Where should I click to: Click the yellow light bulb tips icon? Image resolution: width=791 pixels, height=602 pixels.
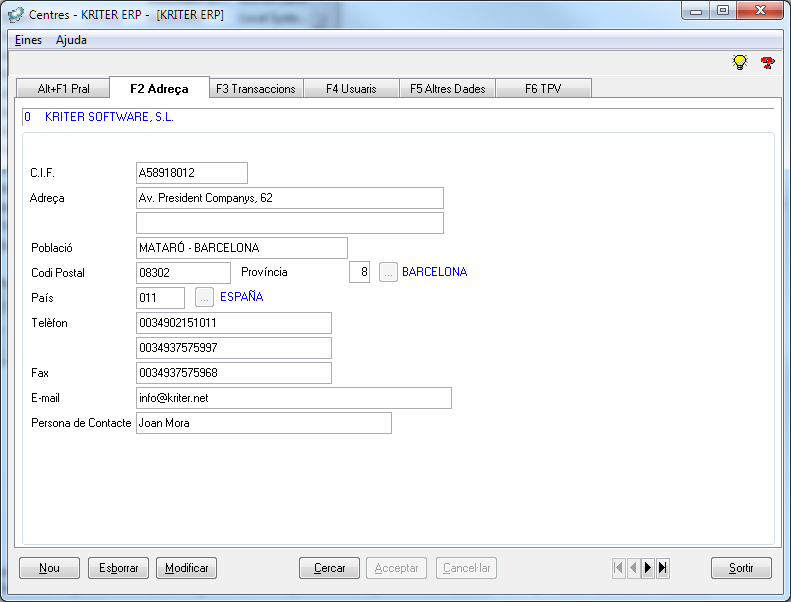point(740,63)
